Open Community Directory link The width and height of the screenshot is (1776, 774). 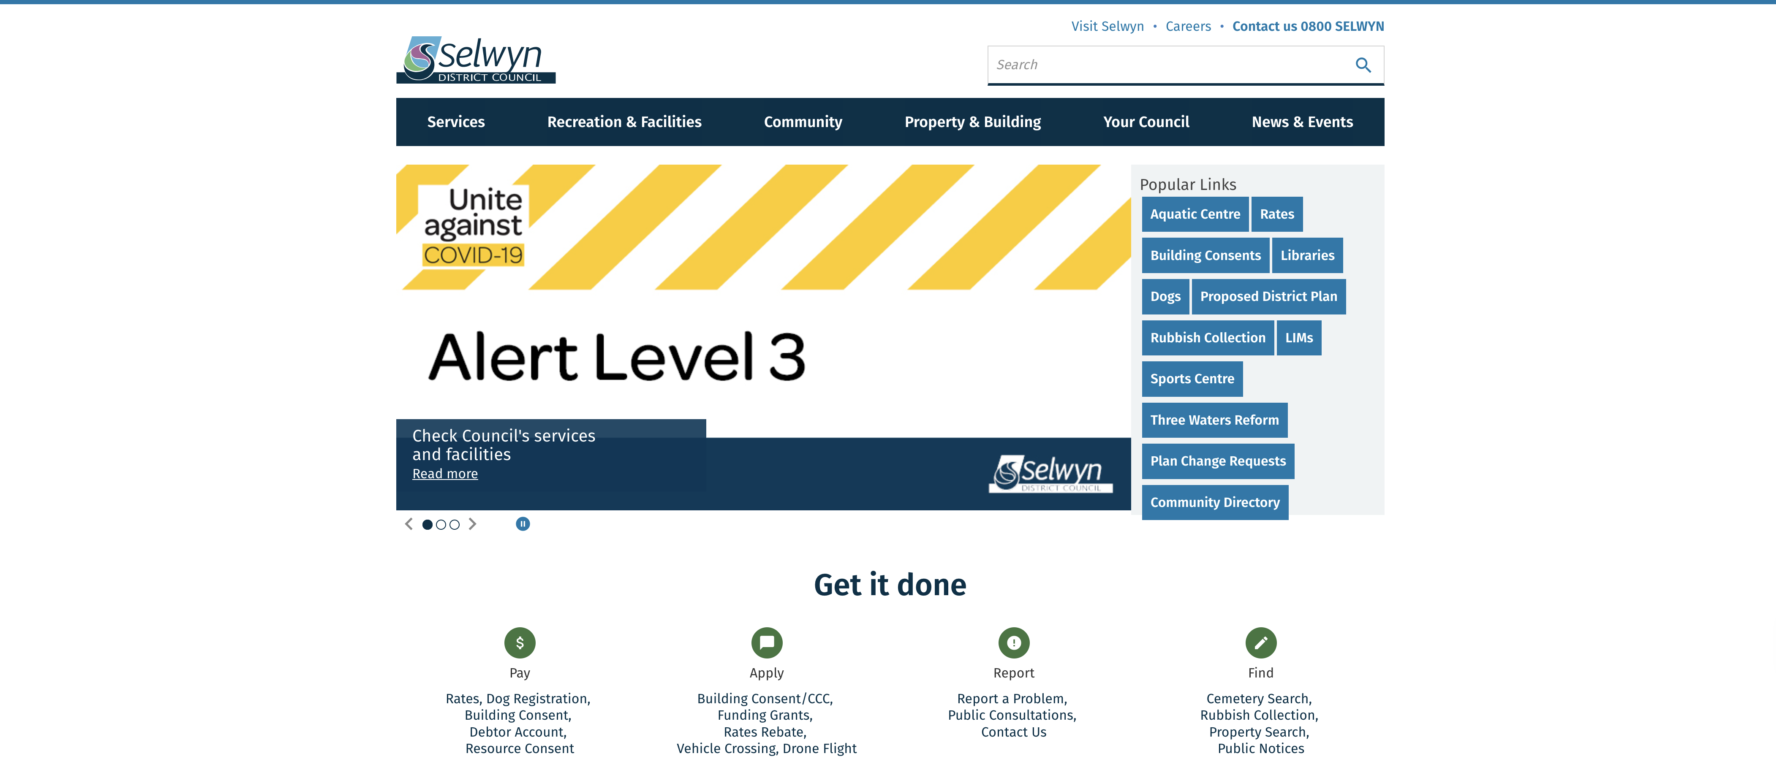pyautogui.click(x=1215, y=502)
